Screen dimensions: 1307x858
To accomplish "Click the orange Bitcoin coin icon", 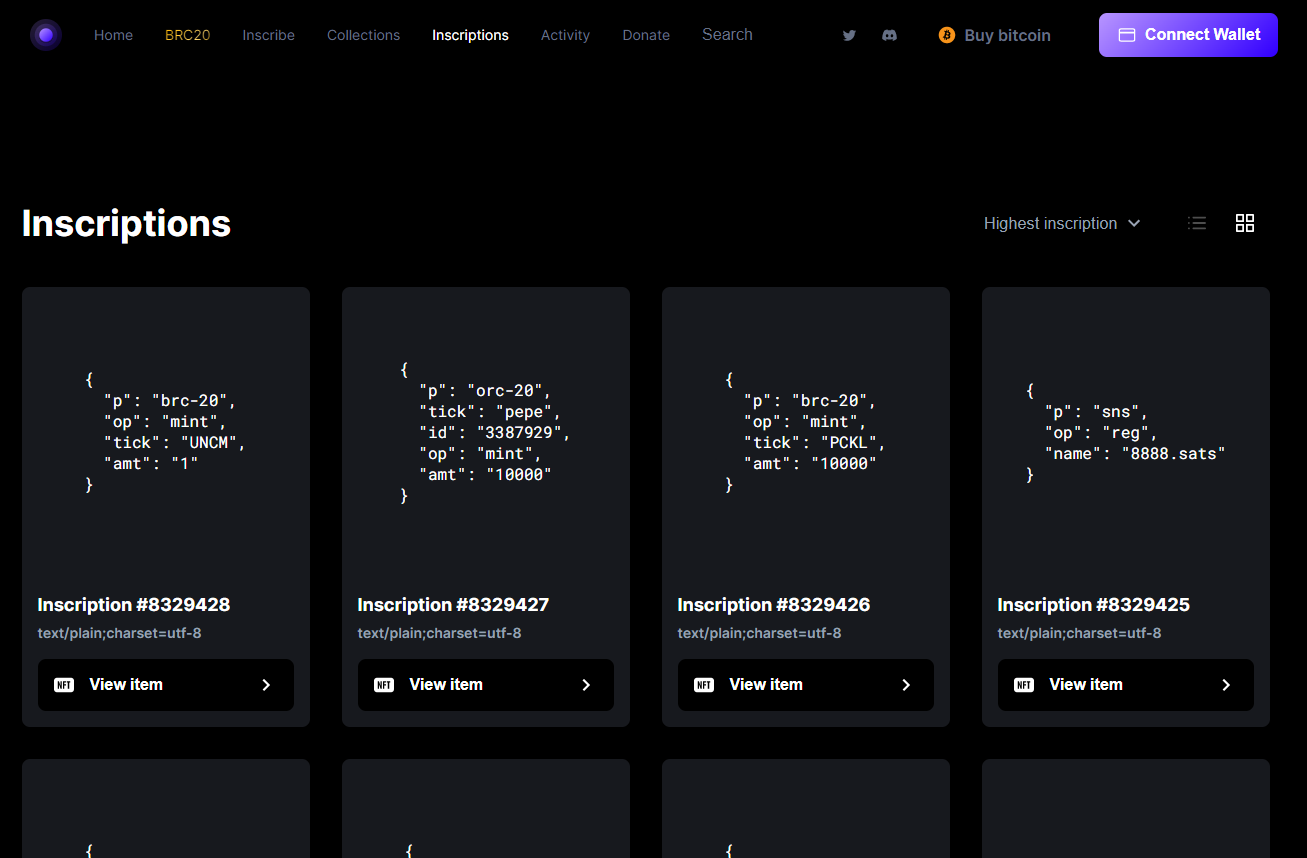I will click(946, 35).
